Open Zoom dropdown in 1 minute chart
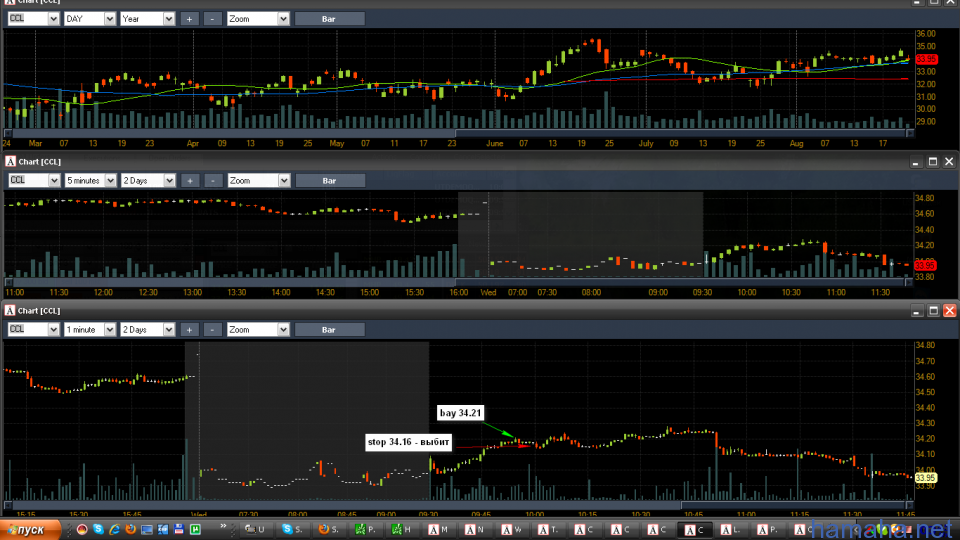Screen dimensions: 960x540 click(x=283, y=329)
